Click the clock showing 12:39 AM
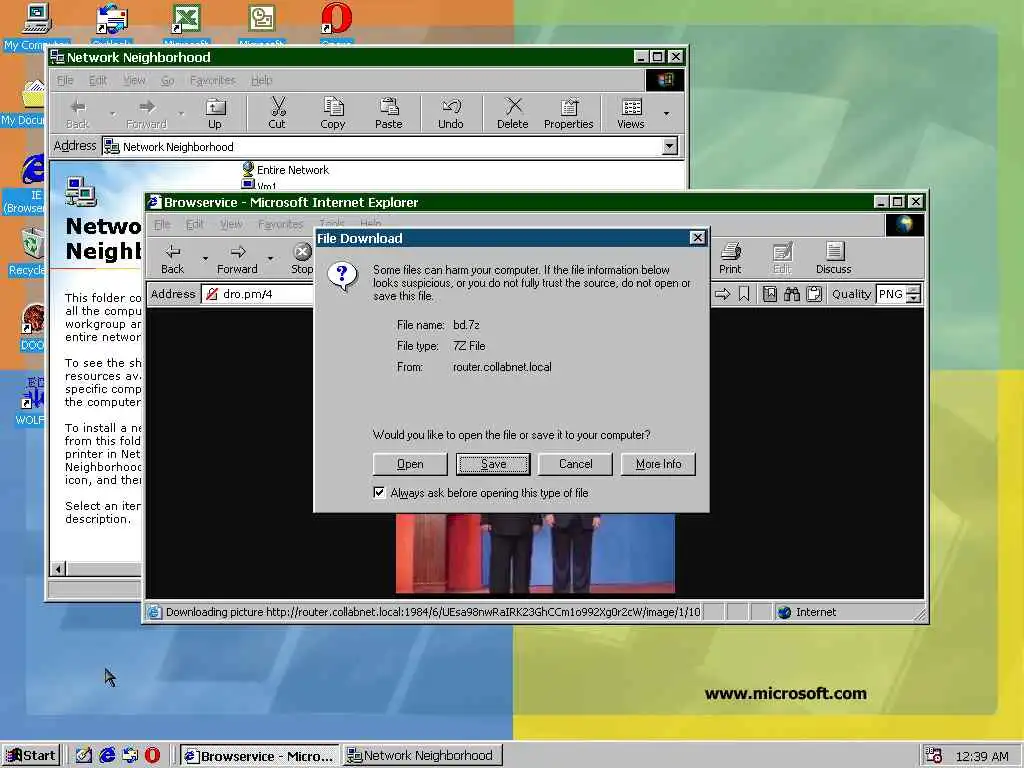 (982, 756)
